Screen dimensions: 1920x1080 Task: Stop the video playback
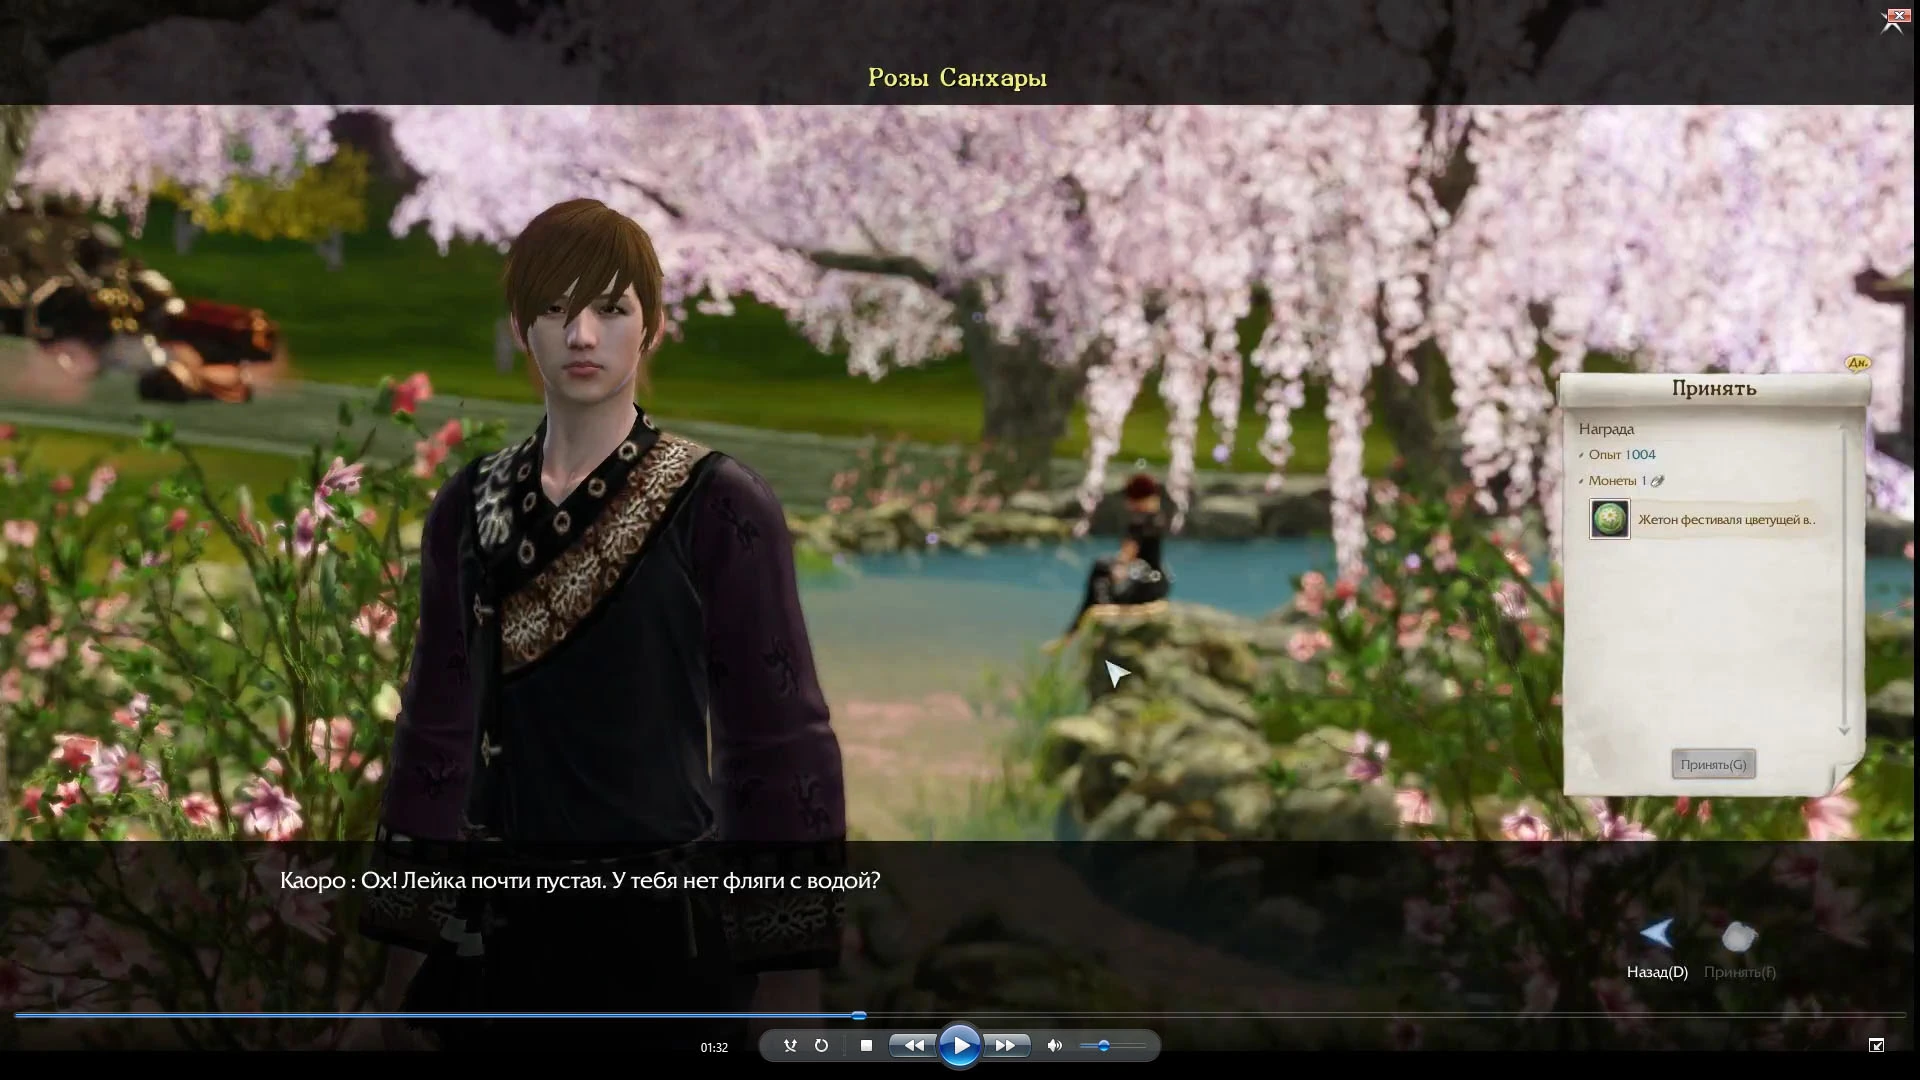click(866, 1046)
